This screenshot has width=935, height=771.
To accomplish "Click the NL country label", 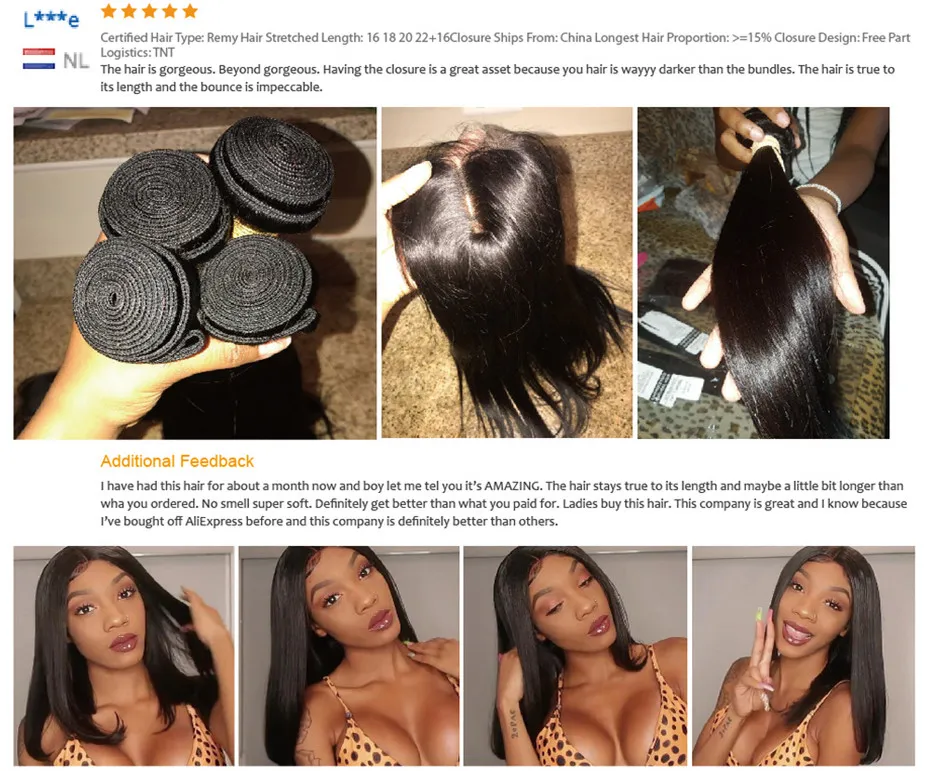I will [76, 60].
